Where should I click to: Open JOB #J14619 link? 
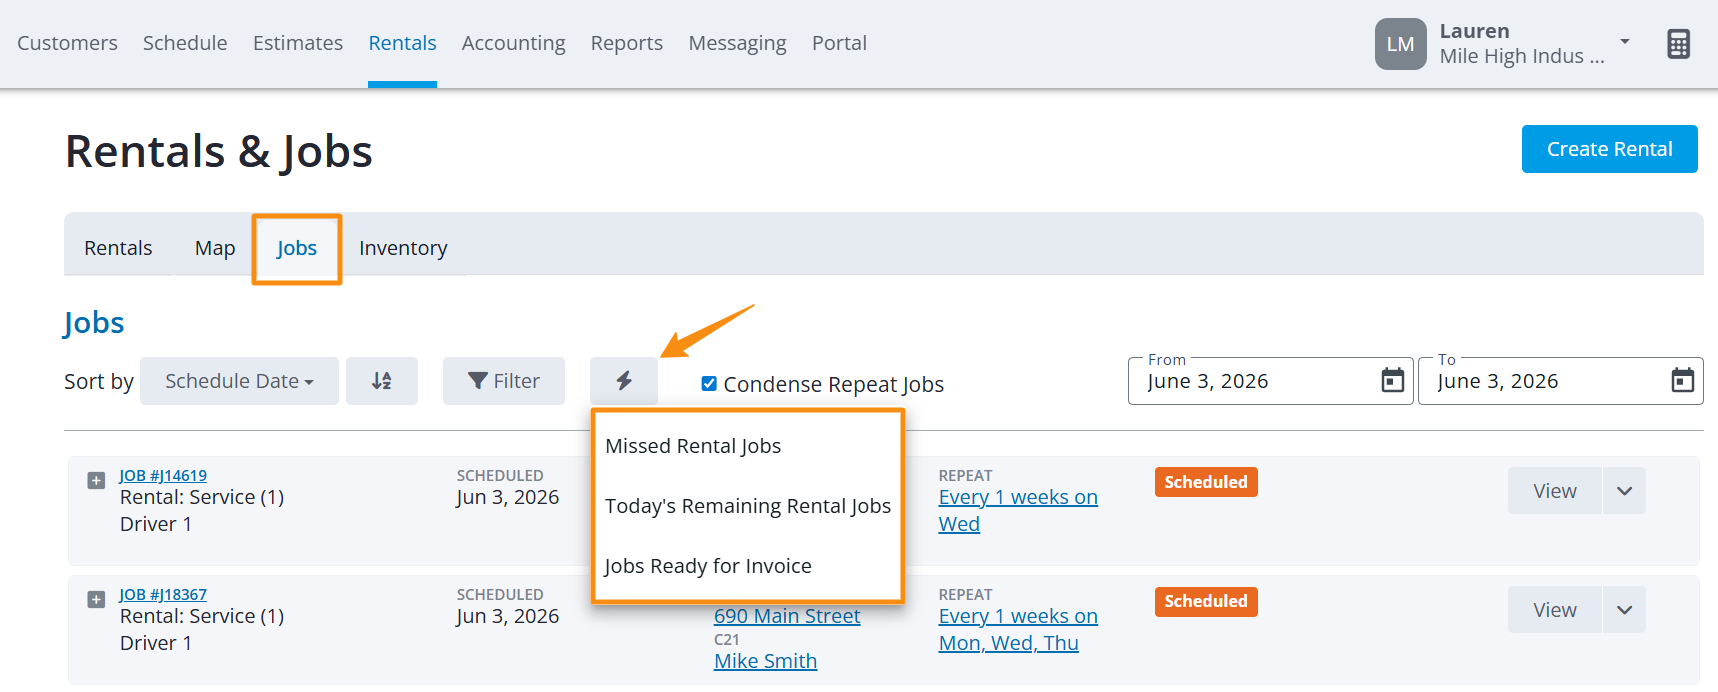pyautogui.click(x=163, y=476)
